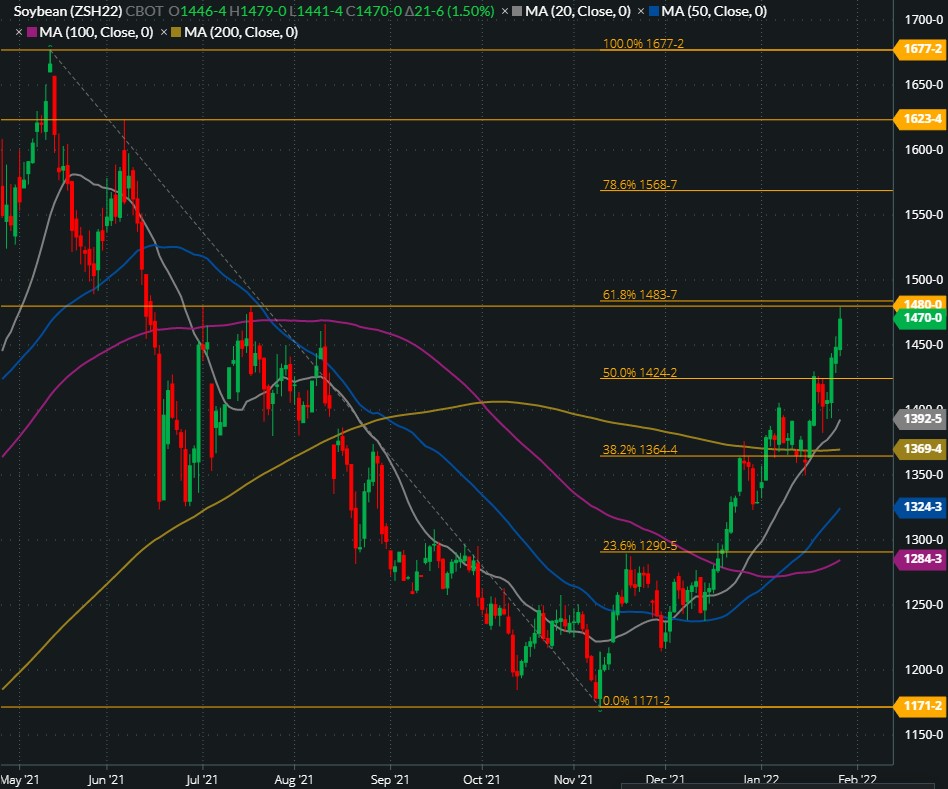Remove the MA (50, Close, 0) indicator
948x789 pixels.
[640, 12]
